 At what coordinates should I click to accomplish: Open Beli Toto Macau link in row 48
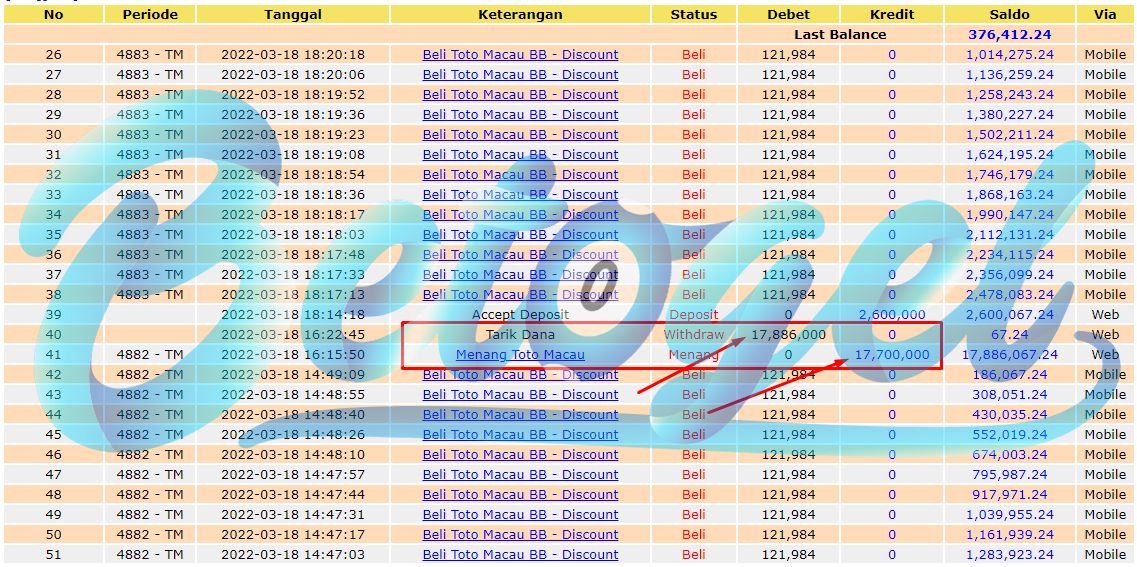click(x=520, y=494)
